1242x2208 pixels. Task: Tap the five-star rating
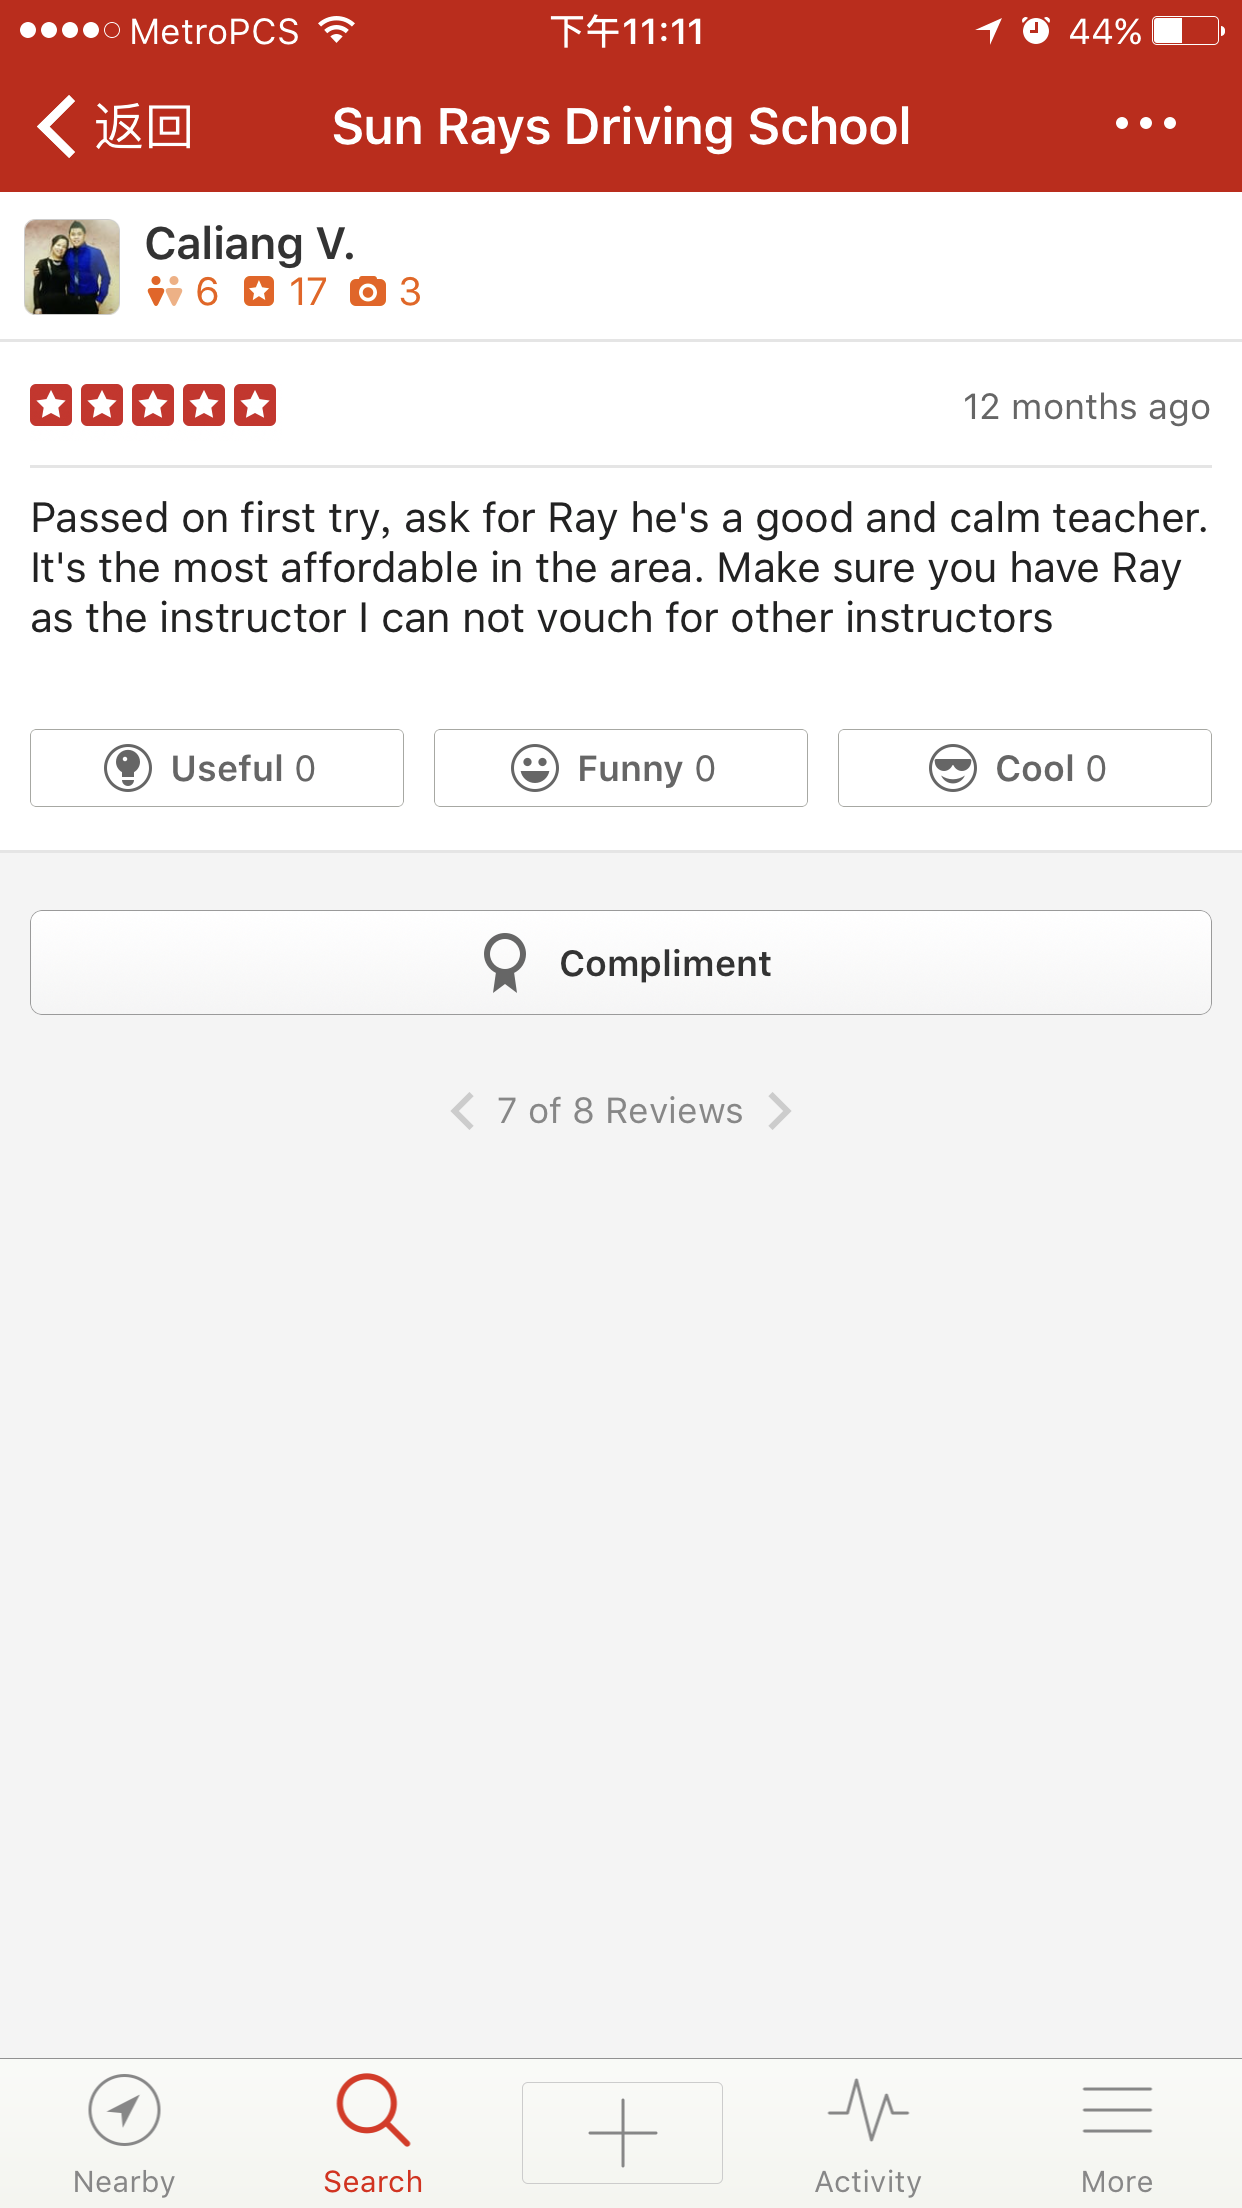tap(153, 406)
